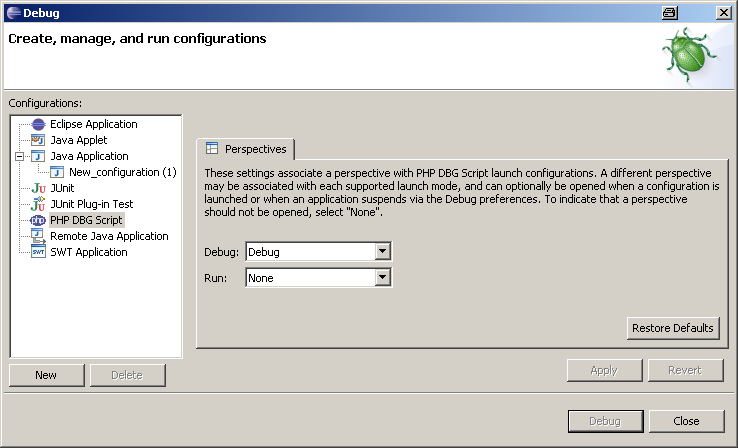Screen dimensions: 738x448
Task: Click the JUnit icon in configurations
Action: pyautogui.click(x=38, y=188)
